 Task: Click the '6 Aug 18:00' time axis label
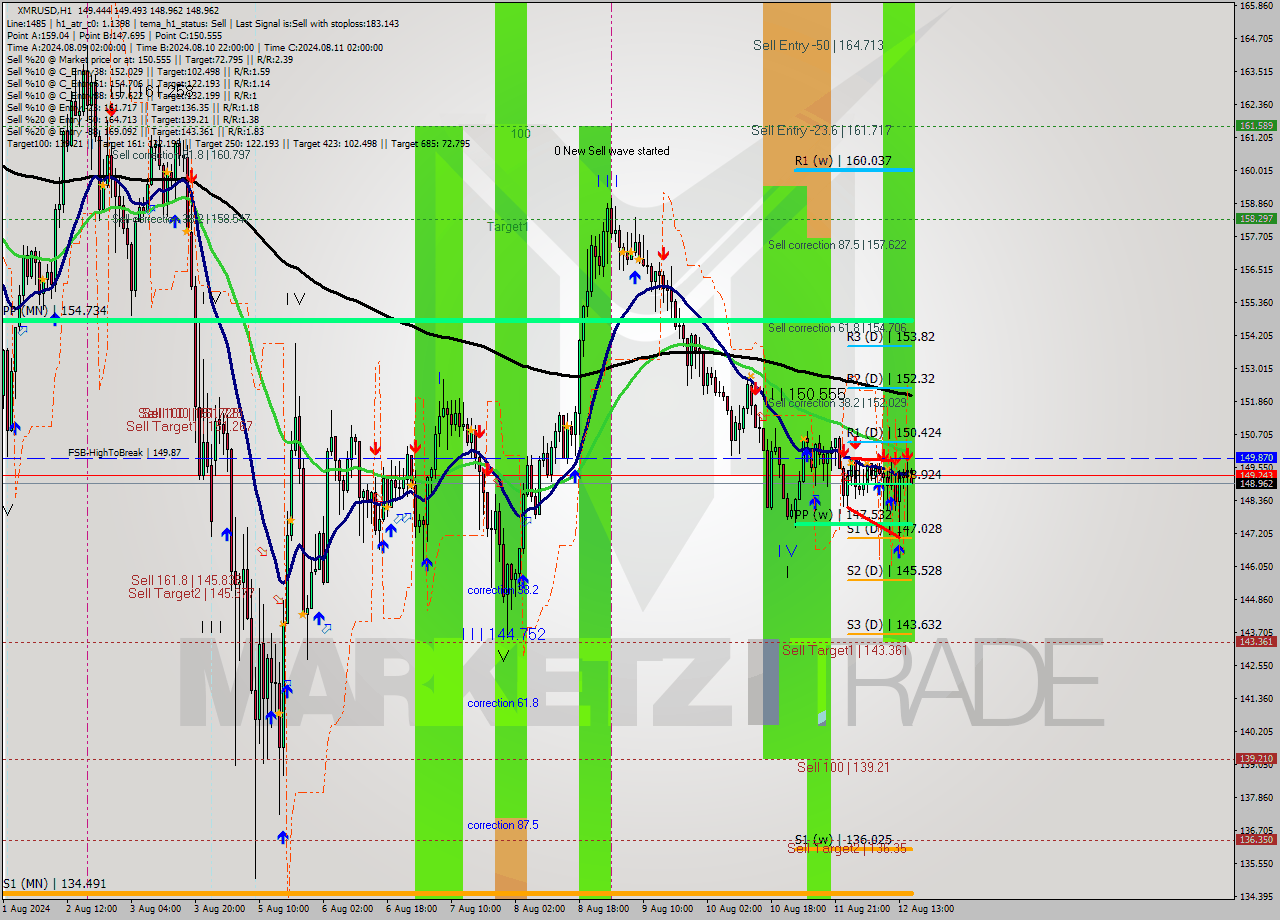(411, 909)
